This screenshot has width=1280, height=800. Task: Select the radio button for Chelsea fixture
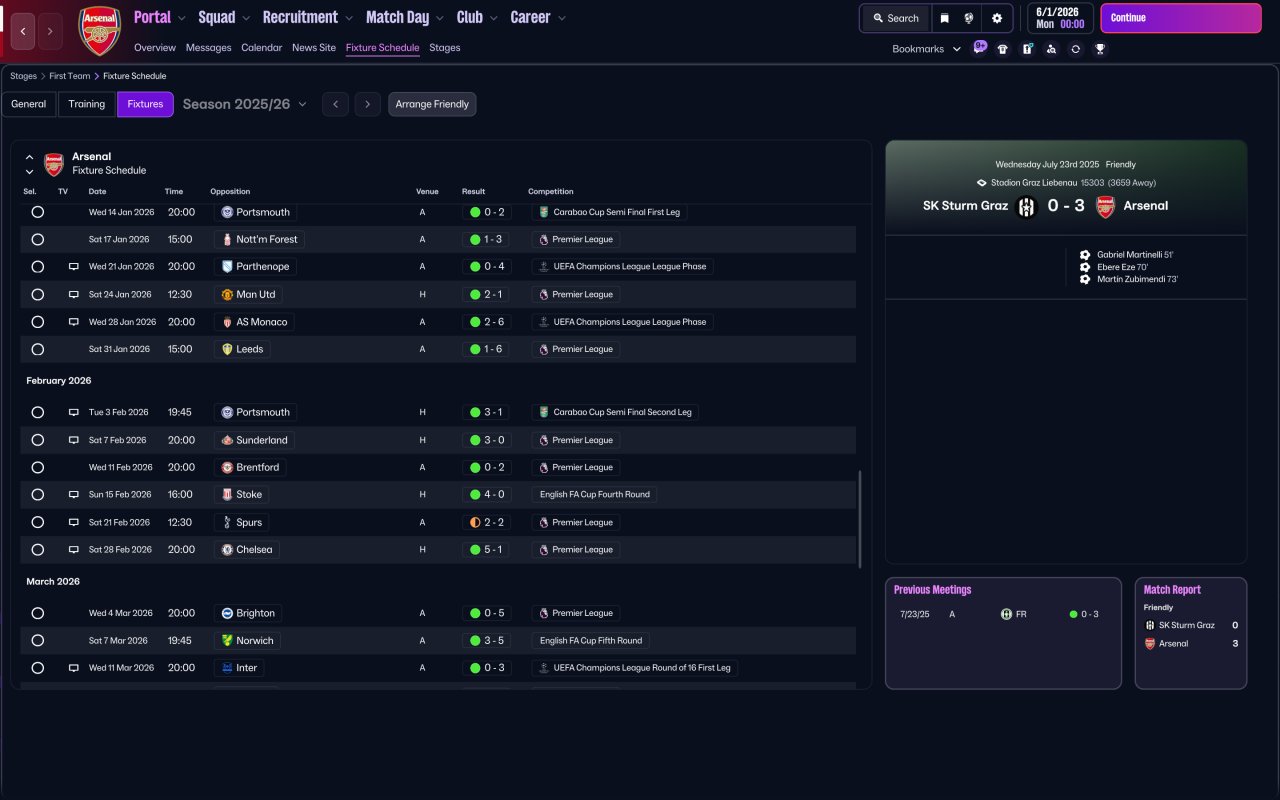point(37,550)
